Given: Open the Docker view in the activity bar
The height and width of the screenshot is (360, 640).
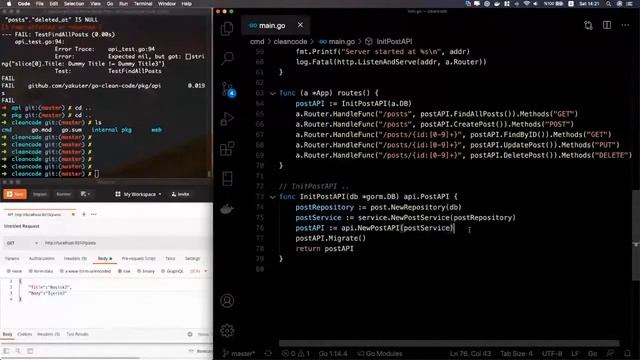Looking at the screenshot, I should pyautogui.click(x=227, y=209).
